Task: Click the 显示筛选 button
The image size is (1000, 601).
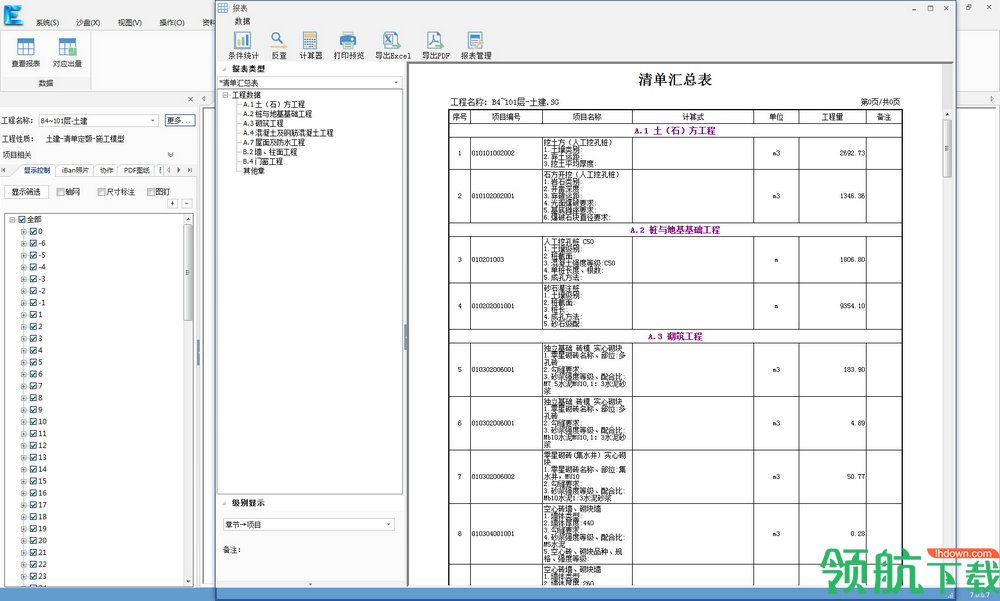Action: [26, 191]
